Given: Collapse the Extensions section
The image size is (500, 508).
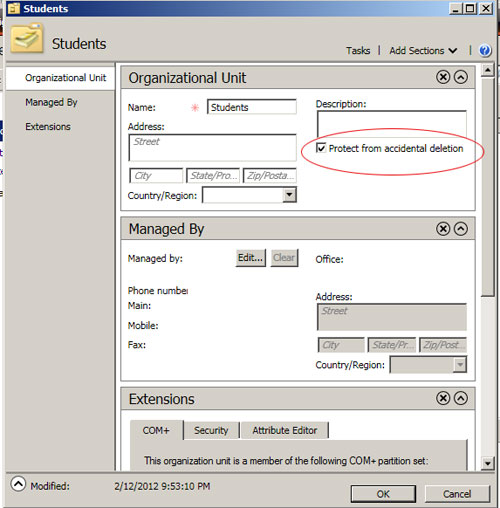Looking at the screenshot, I should pos(461,398).
